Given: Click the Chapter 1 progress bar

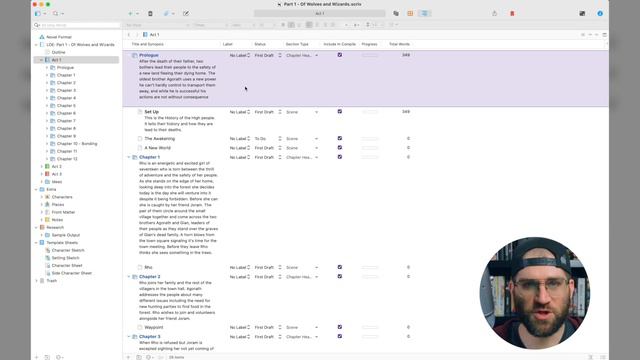Looking at the screenshot, I should coord(370,157).
